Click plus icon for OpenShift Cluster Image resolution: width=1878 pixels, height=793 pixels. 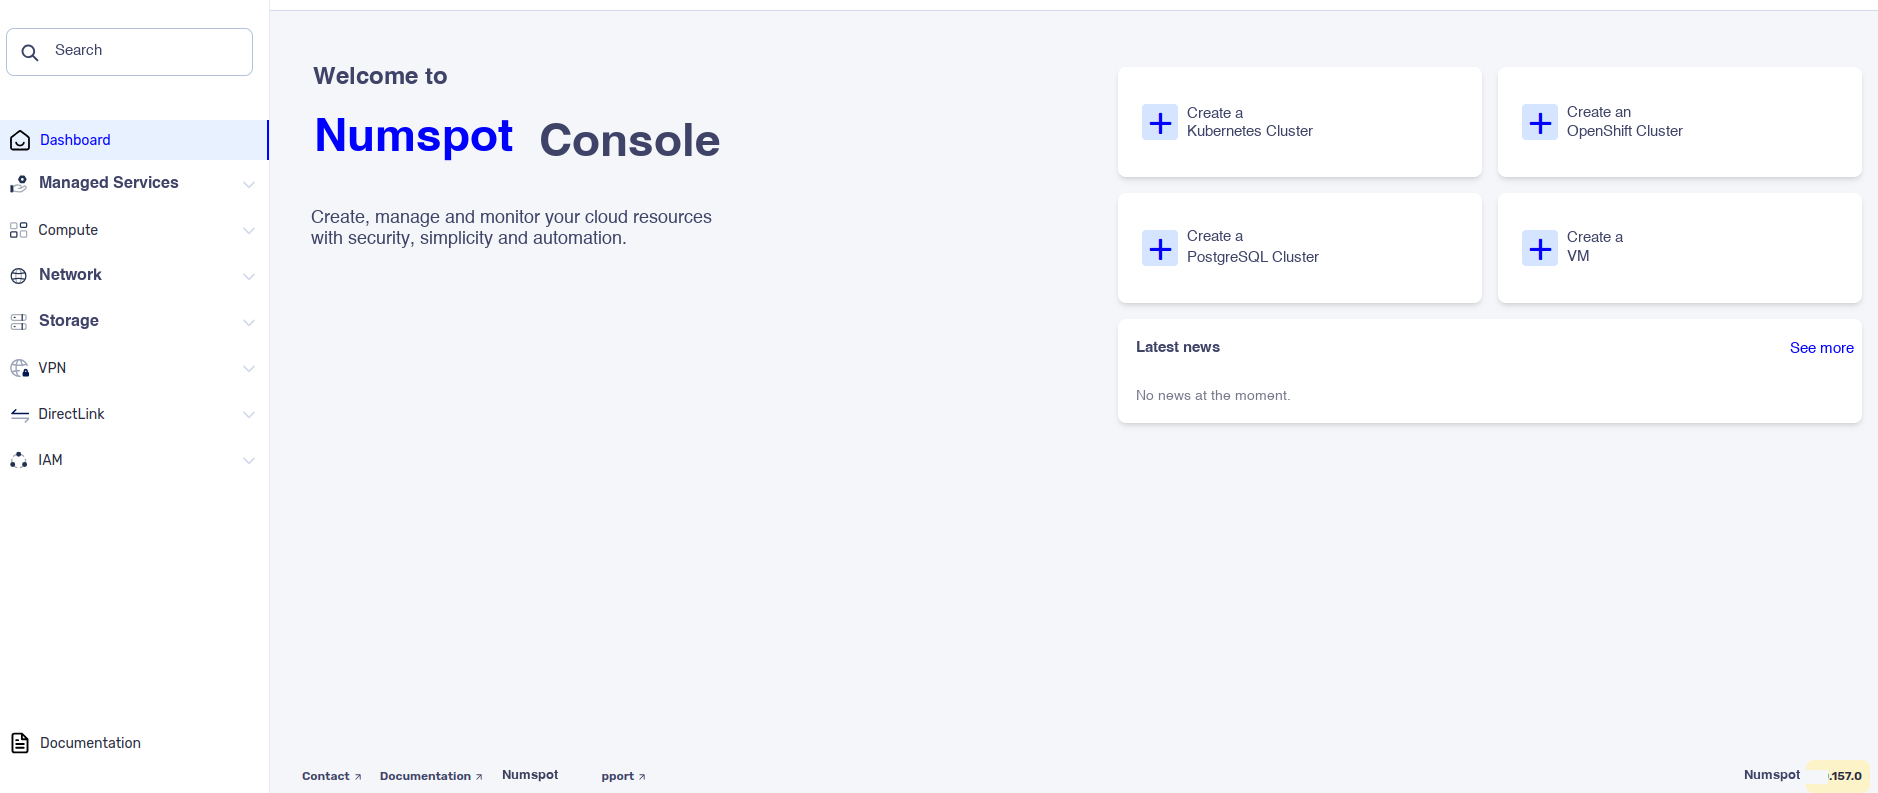click(1540, 122)
